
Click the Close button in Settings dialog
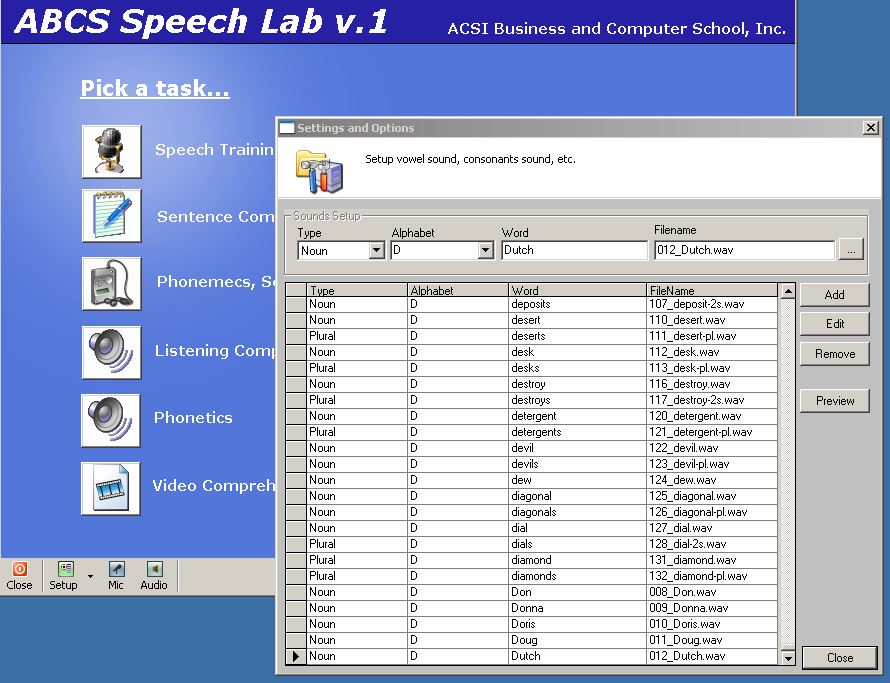839,658
